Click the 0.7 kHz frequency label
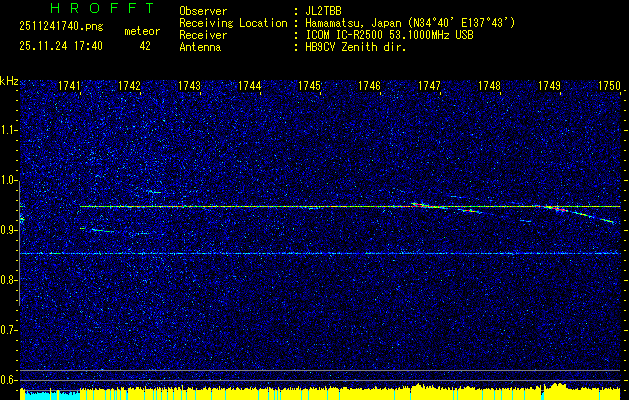Image resolution: width=629 pixels, height=400 pixels. pos(9,330)
